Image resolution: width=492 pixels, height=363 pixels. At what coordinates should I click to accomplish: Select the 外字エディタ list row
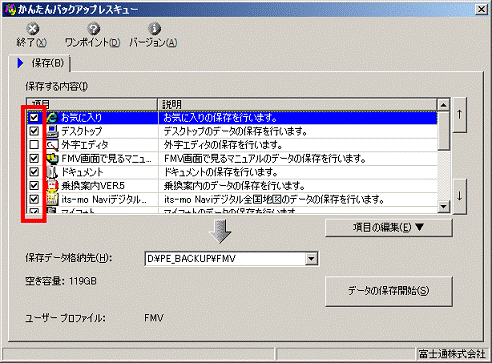click(232, 145)
